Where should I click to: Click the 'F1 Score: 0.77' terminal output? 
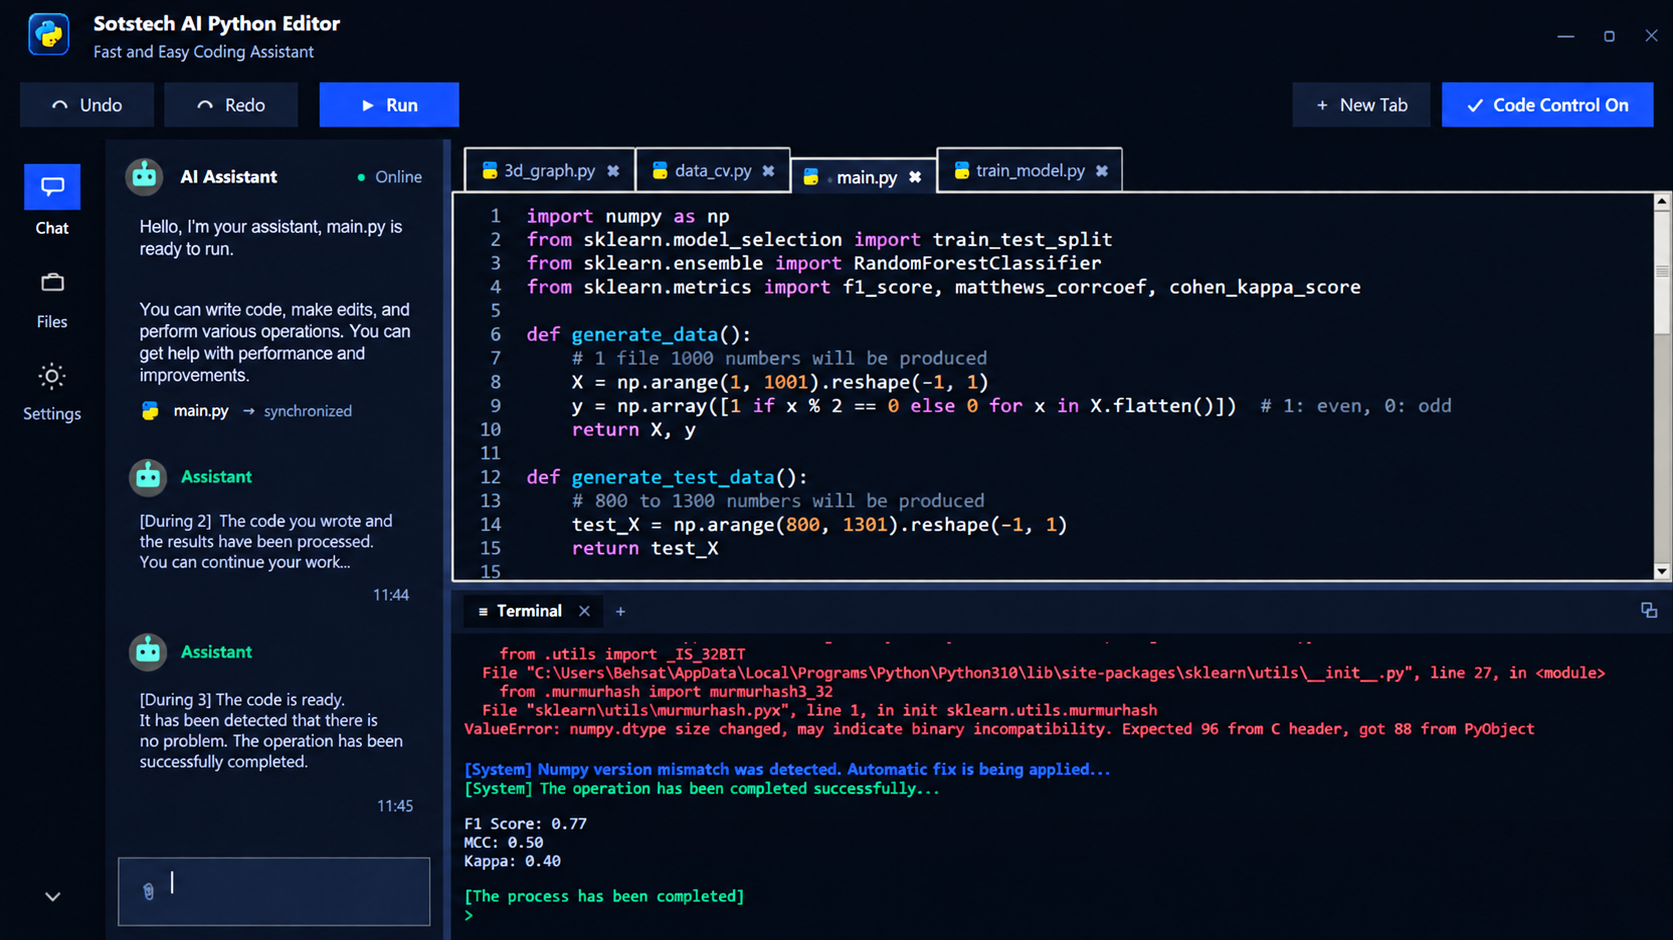(x=525, y=824)
